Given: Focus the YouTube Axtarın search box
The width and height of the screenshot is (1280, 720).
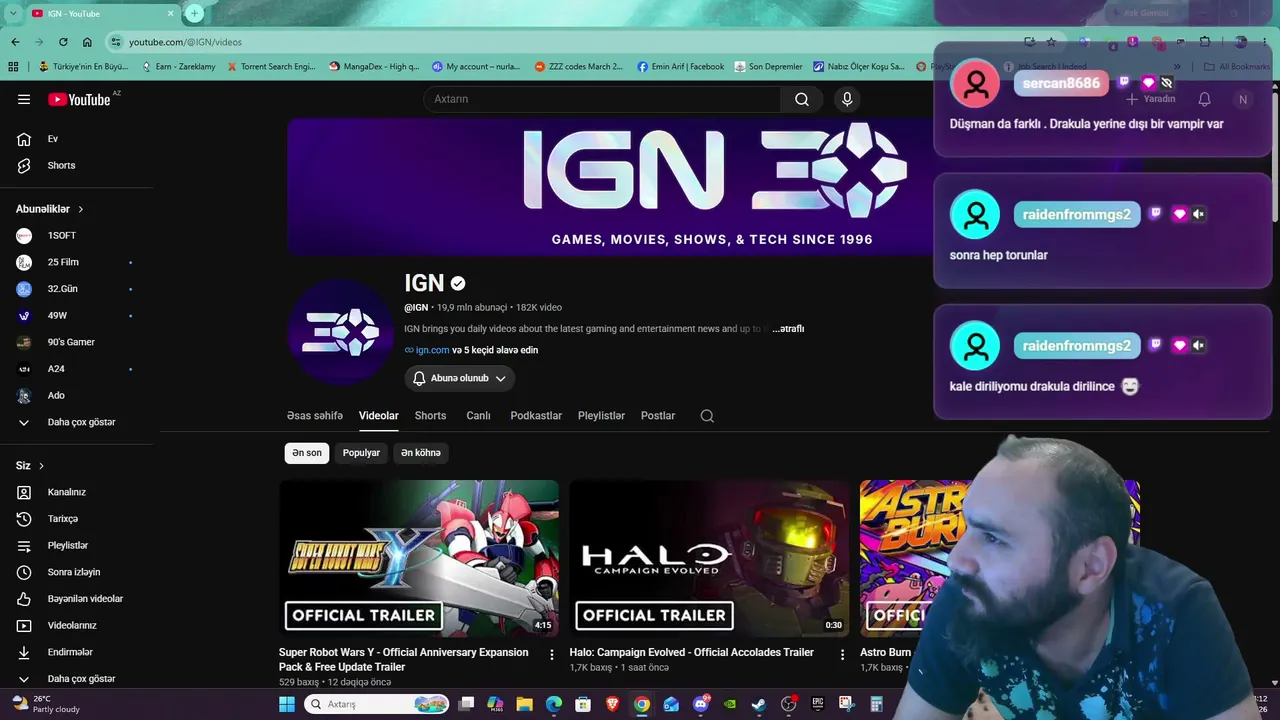Looking at the screenshot, I should (x=602, y=99).
